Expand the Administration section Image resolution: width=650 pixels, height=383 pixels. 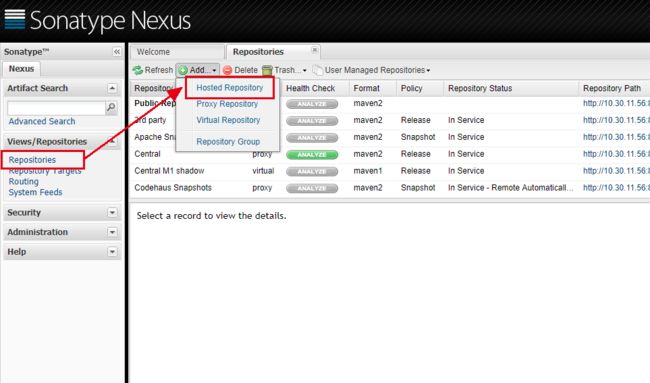coord(112,232)
